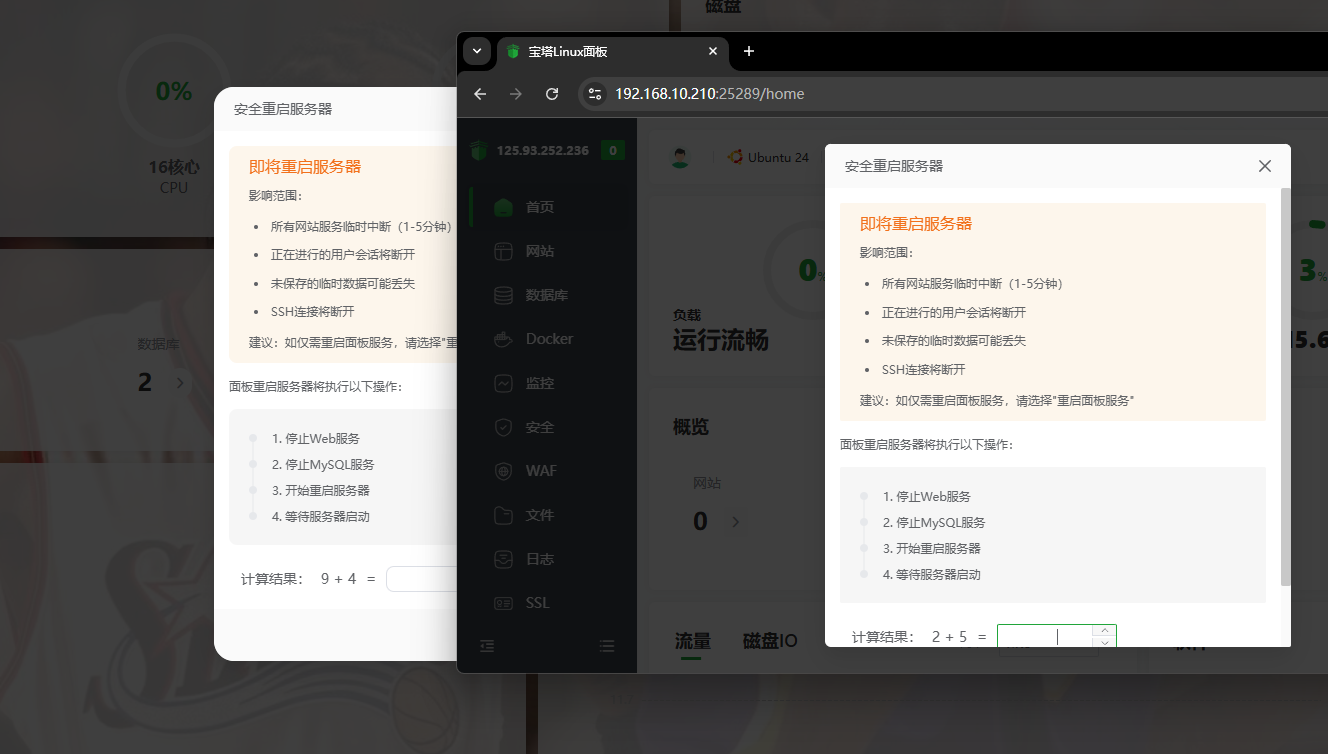The width and height of the screenshot is (1328, 754).
Task: Focus the address bar URL 192.168.10.210
Action: [709, 94]
